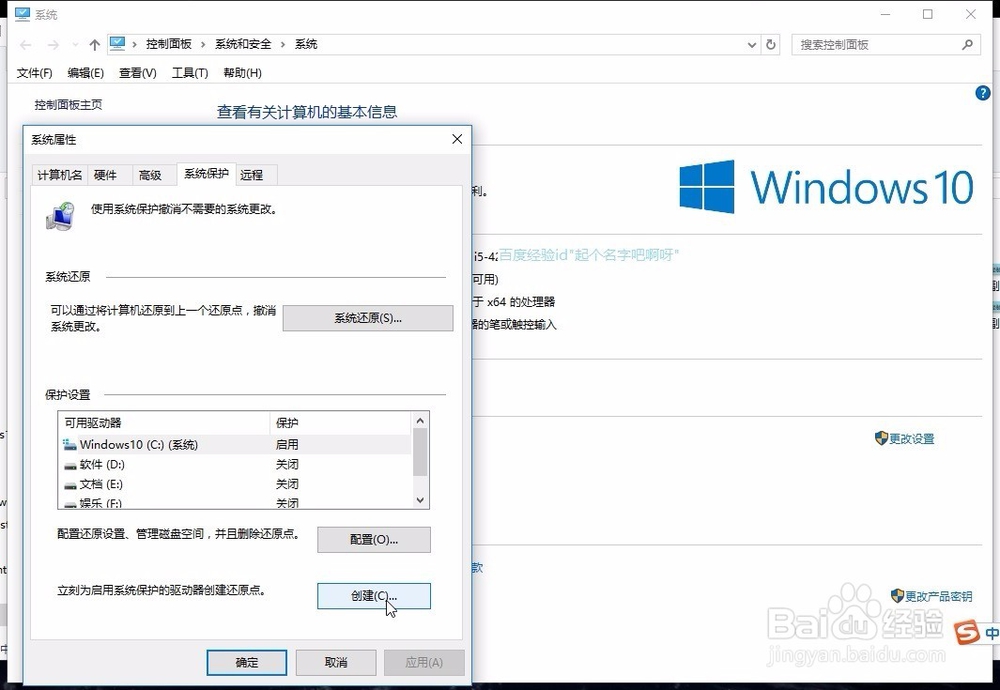Expand the 控制面板 breadcrumb chevron

[201, 44]
